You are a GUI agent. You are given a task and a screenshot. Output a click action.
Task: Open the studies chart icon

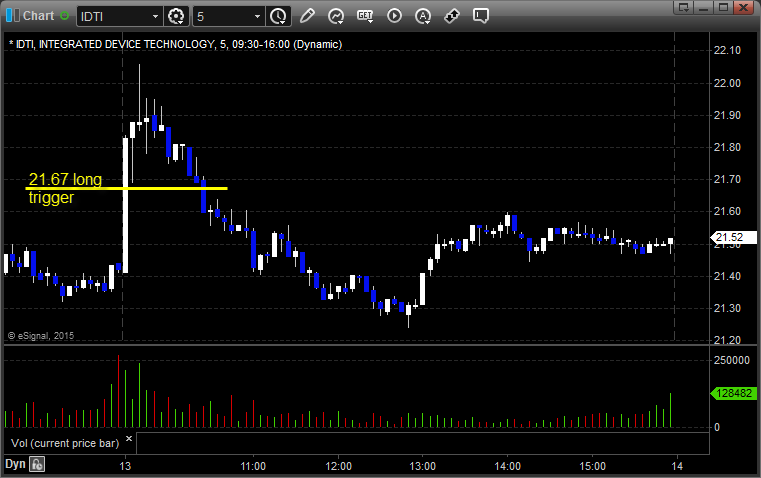tap(336, 16)
